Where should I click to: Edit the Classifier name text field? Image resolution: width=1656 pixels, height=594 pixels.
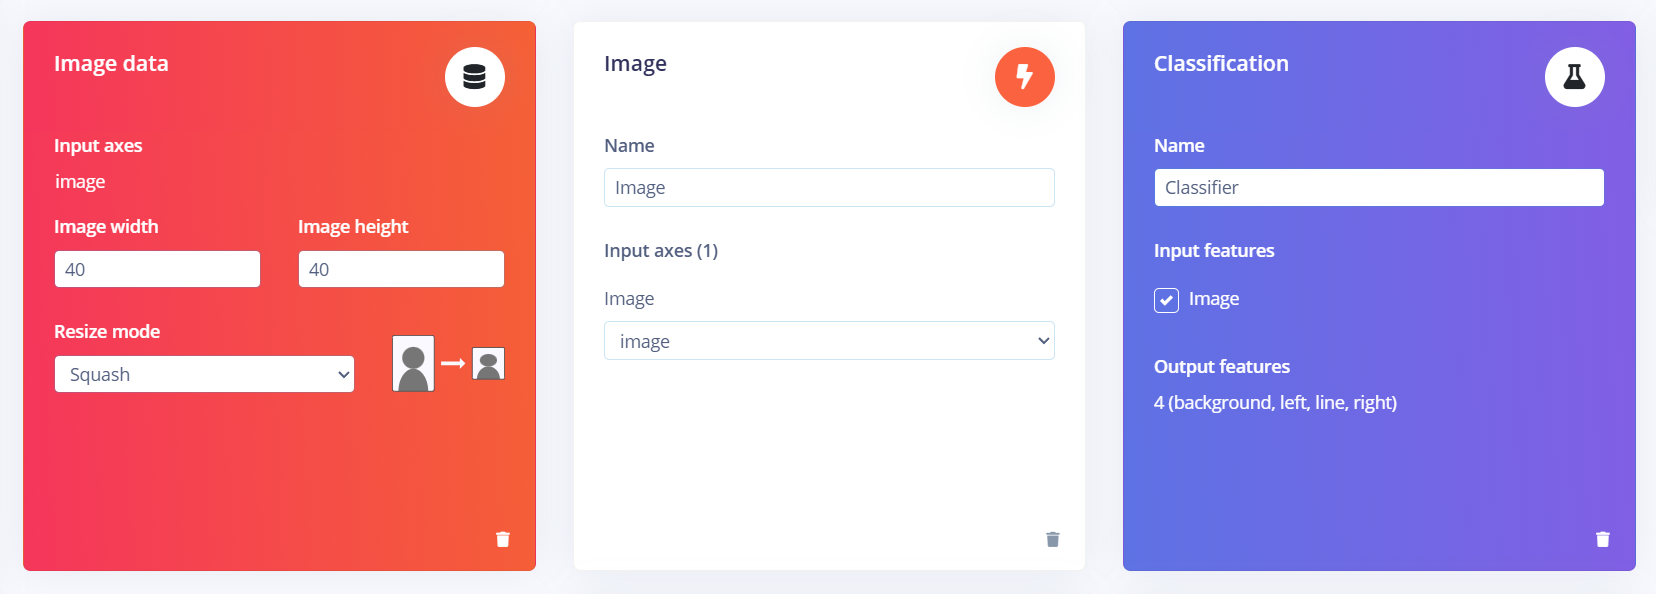(x=1378, y=188)
